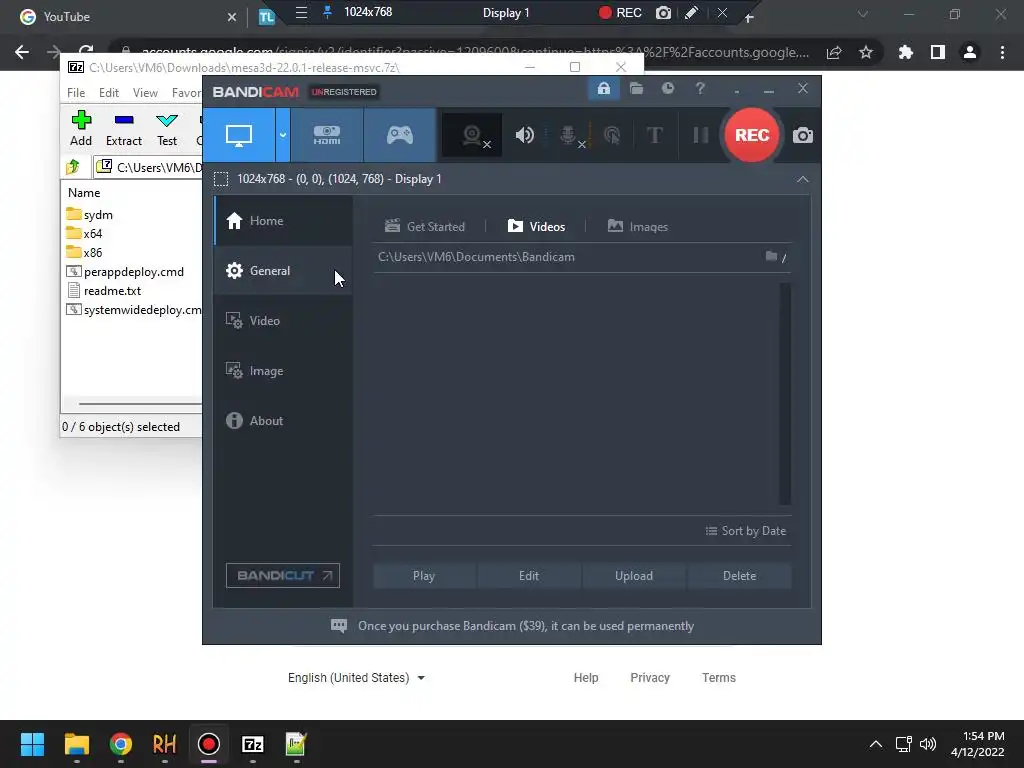Open the screen recording mode dropdown arrow
Image resolution: width=1024 pixels, height=768 pixels.
click(283, 135)
